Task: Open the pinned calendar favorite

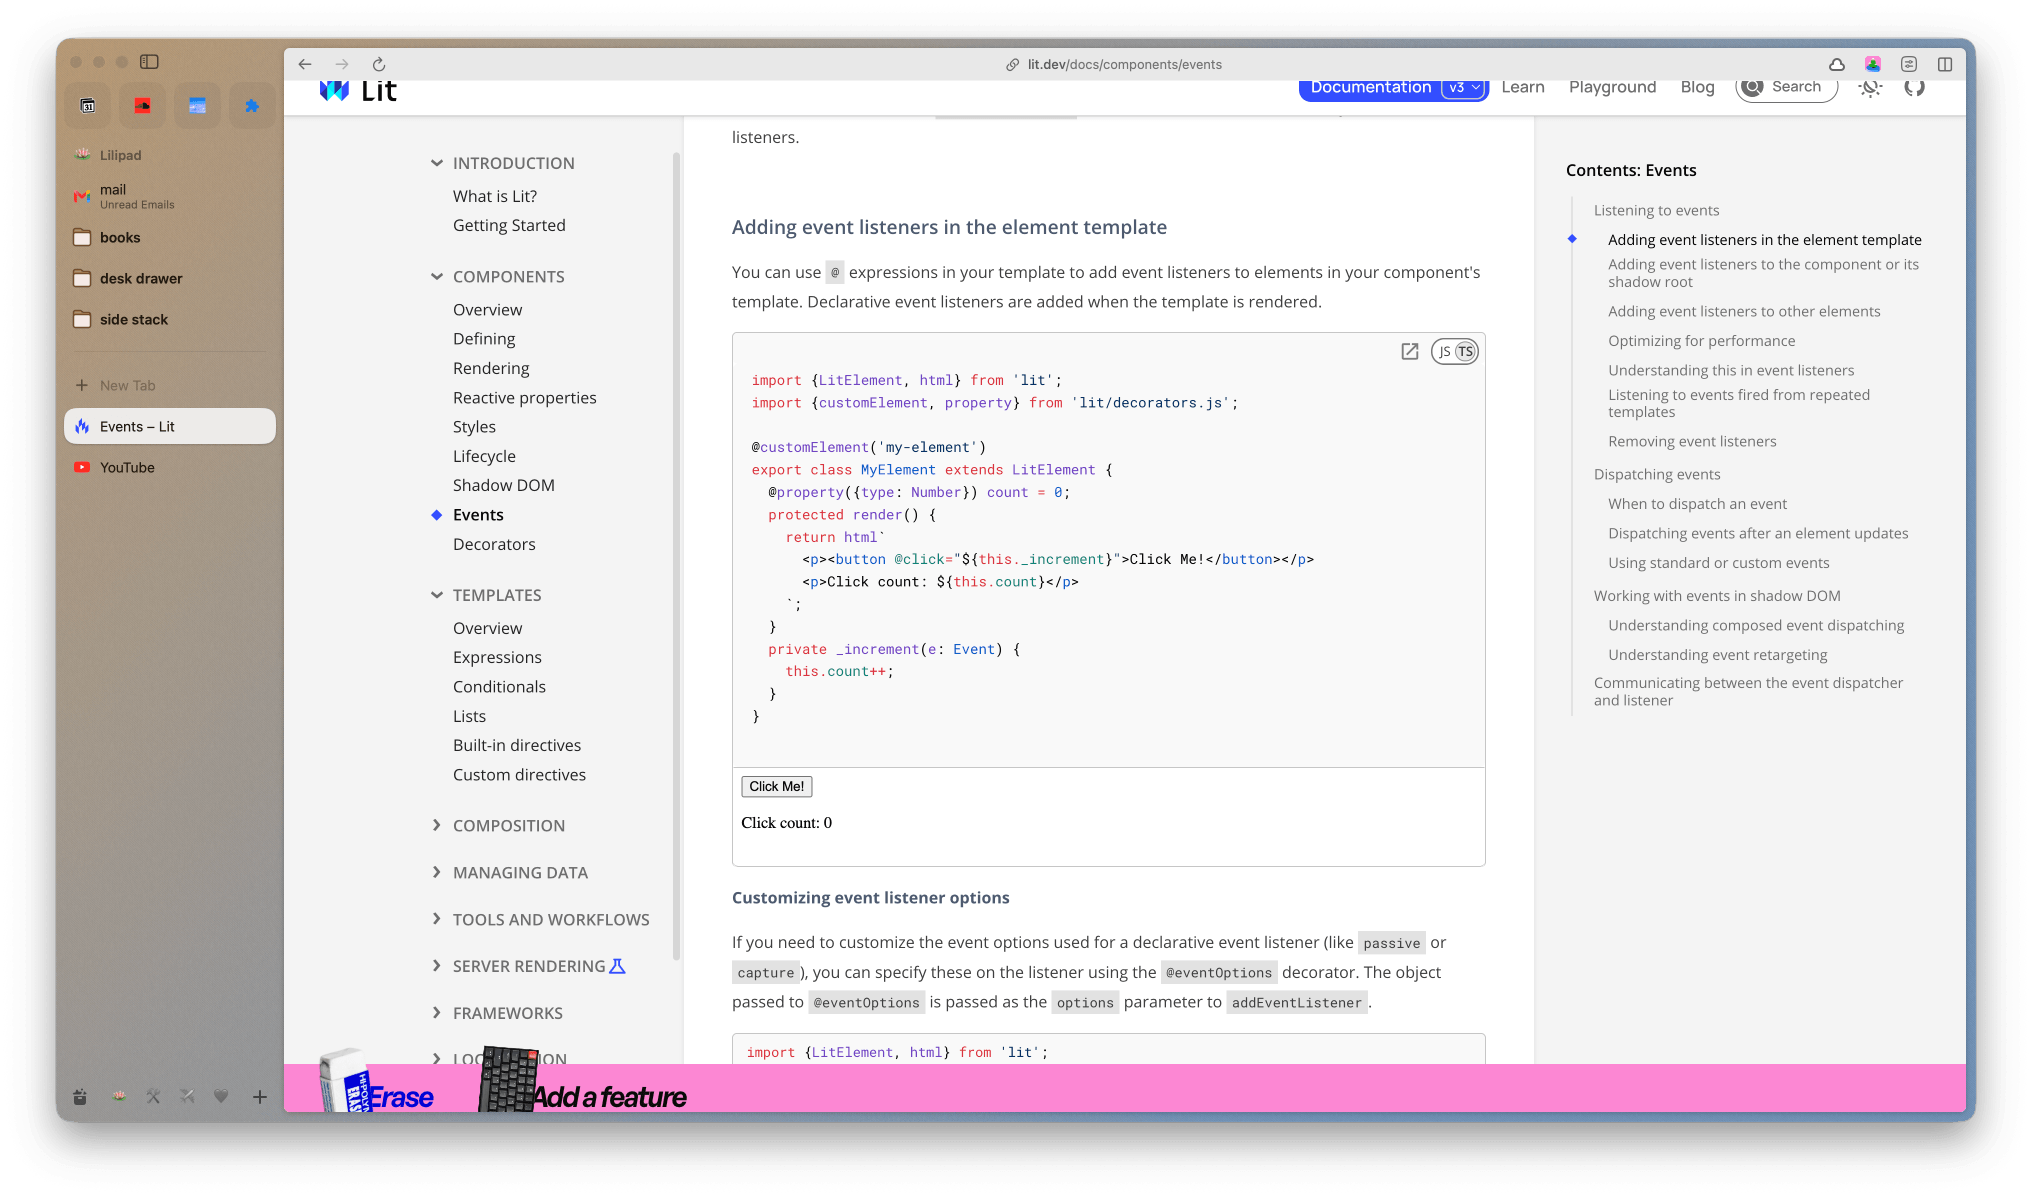Action: [88, 105]
